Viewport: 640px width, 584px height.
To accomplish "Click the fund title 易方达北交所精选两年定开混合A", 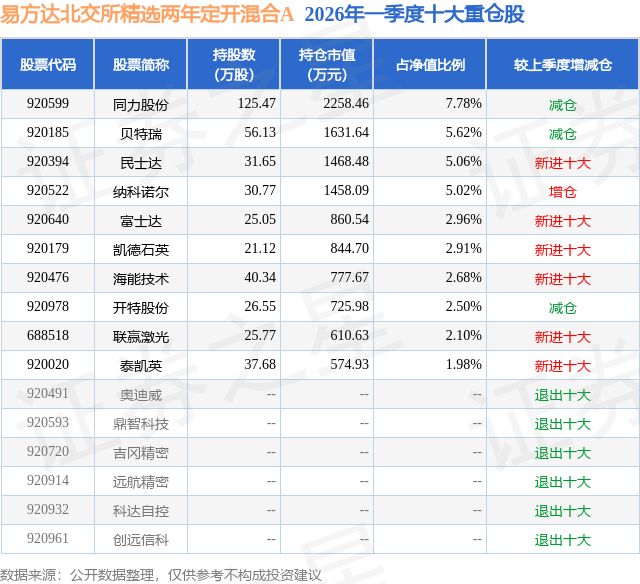I will [147, 14].
